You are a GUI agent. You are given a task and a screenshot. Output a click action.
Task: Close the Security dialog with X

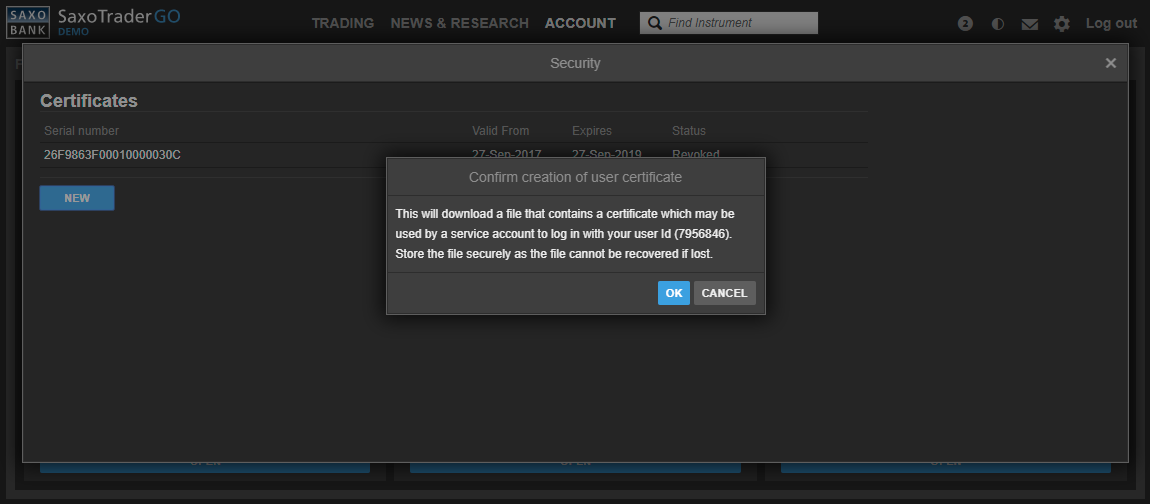[x=1110, y=63]
